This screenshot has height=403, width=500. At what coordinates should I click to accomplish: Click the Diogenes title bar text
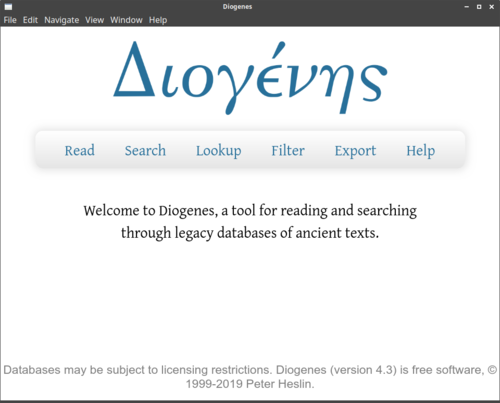pyautogui.click(x=237, y=7)
